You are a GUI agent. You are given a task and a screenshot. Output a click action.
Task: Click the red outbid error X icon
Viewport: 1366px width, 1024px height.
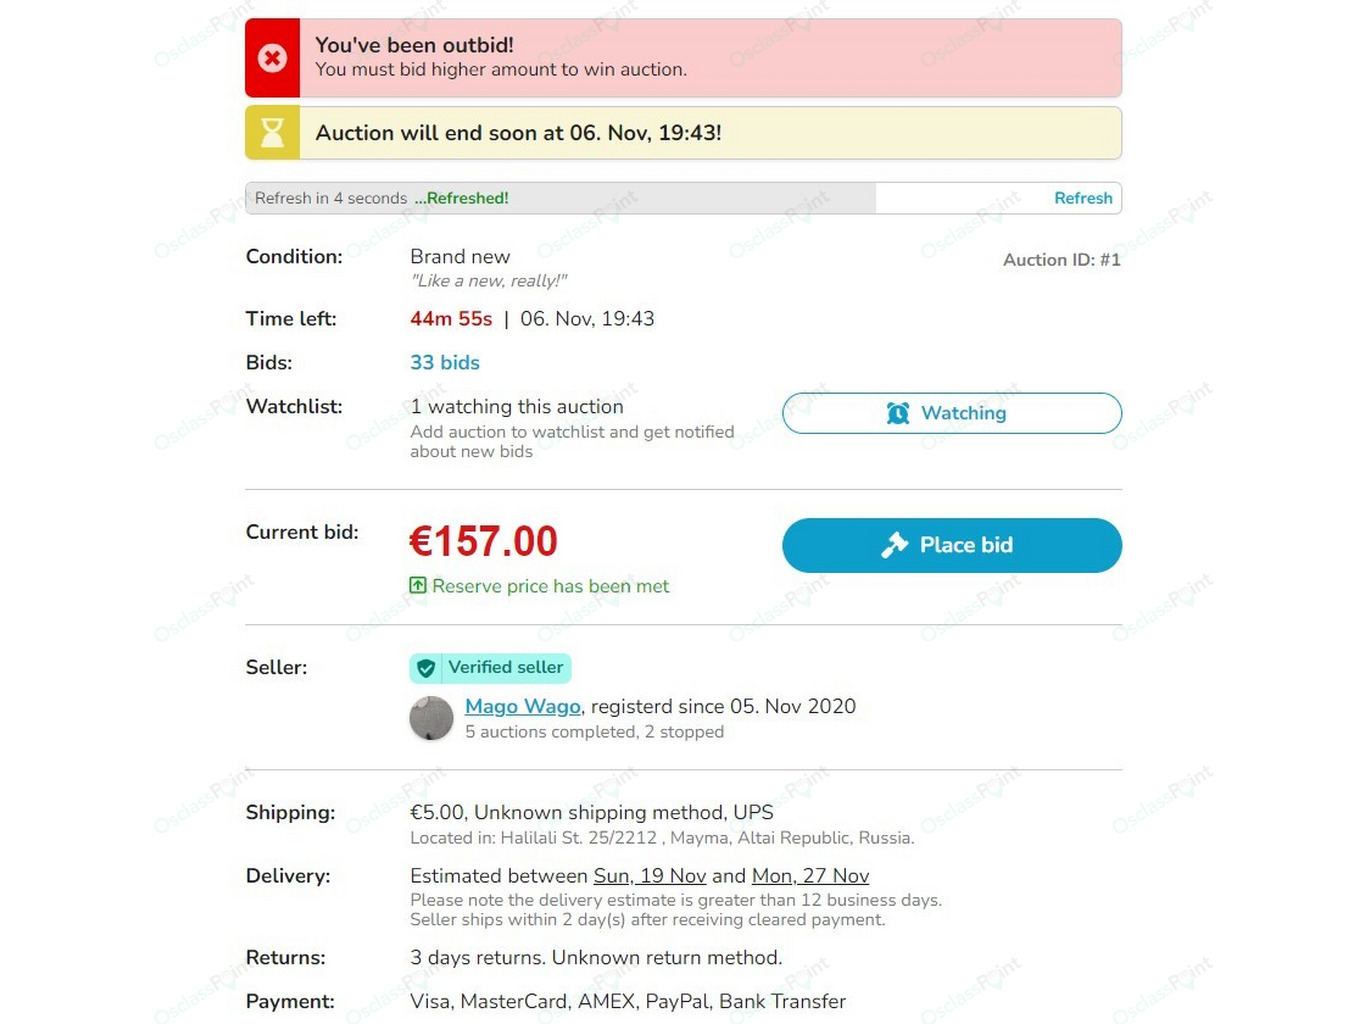(x=272, y=58)
